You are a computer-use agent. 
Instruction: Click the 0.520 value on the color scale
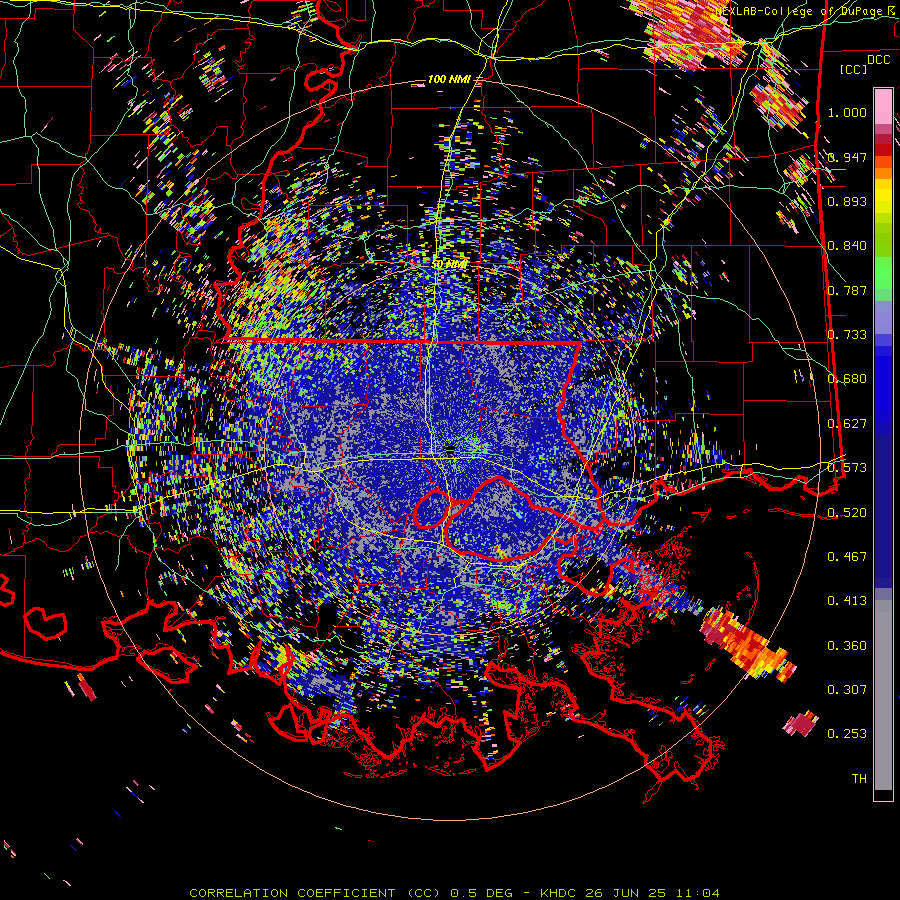click(x=847, y=513)
